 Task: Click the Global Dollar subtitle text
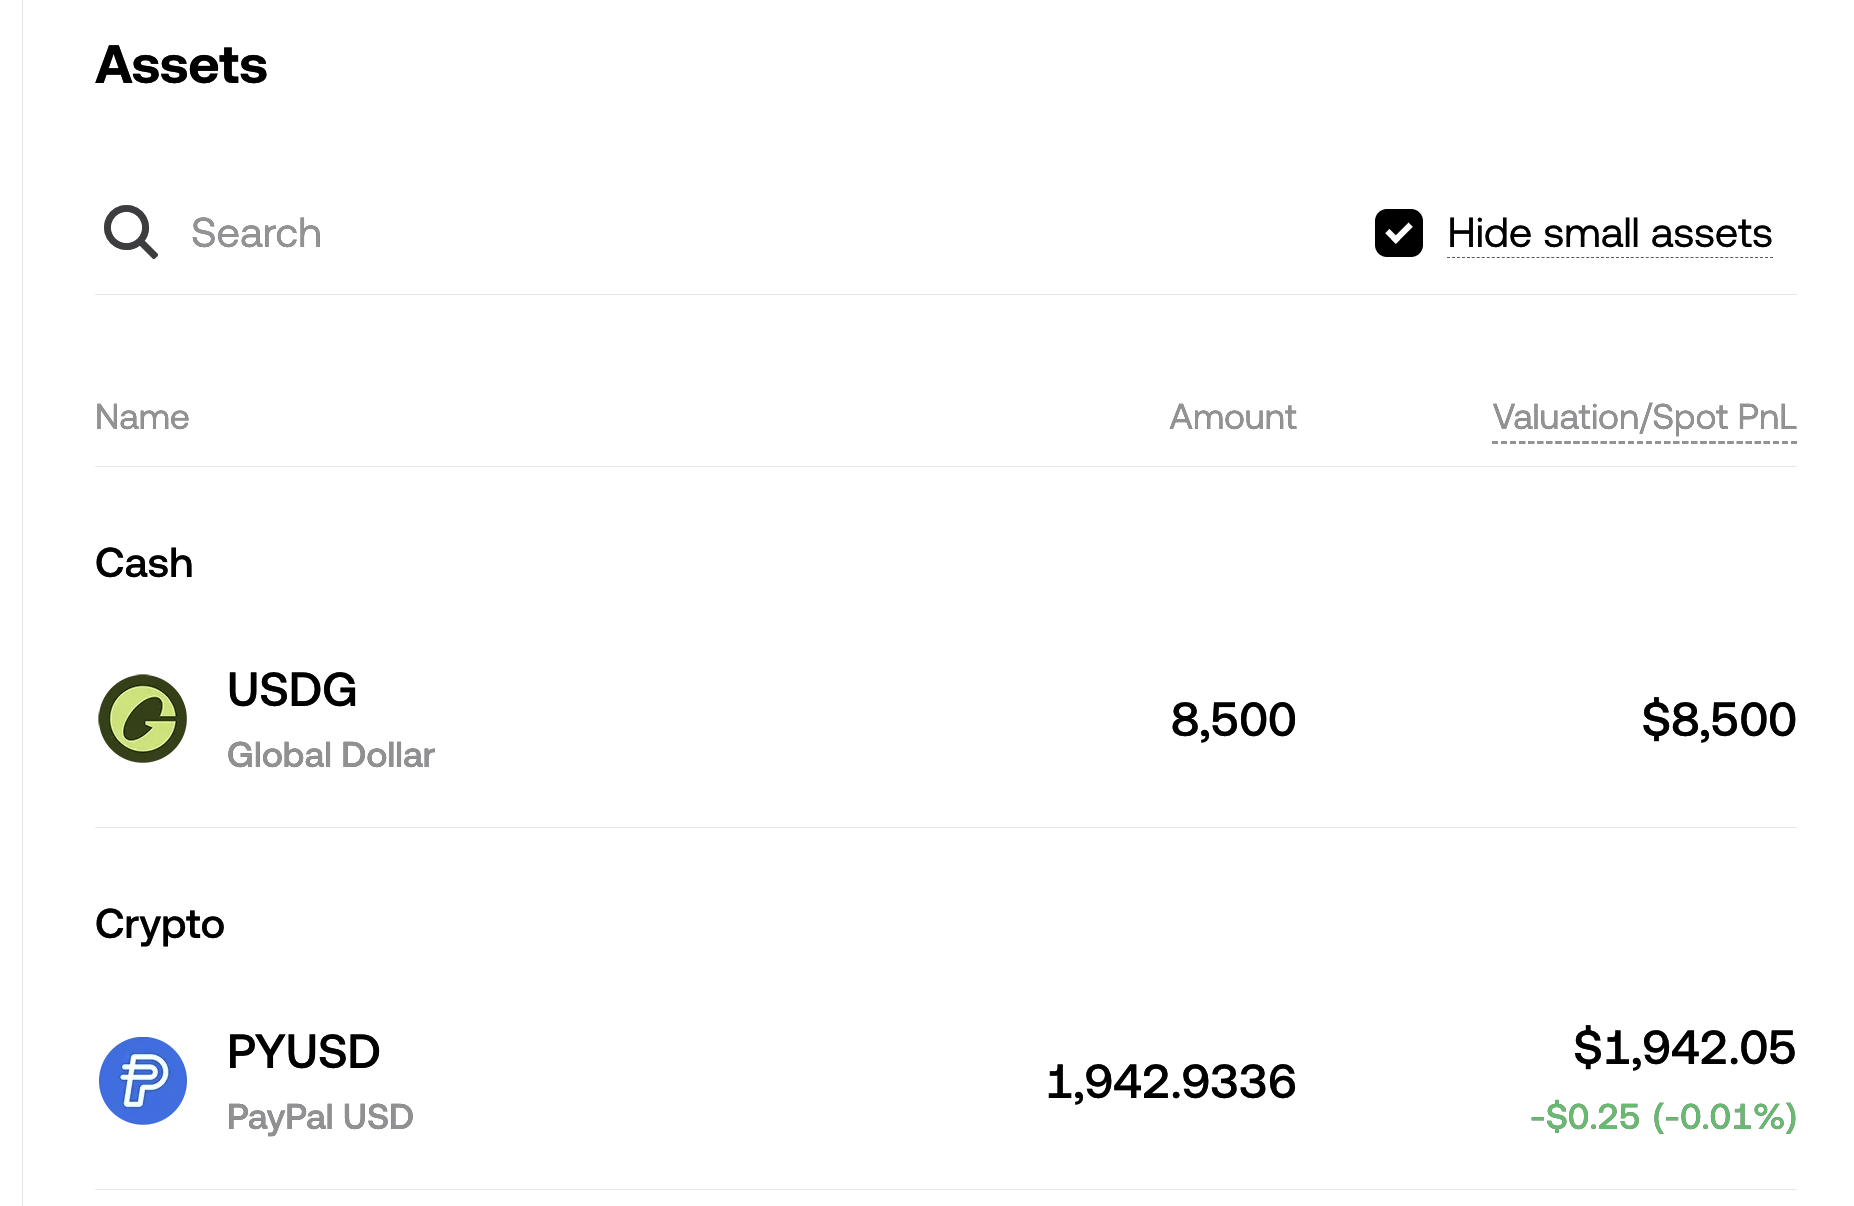tap(331, 755)
